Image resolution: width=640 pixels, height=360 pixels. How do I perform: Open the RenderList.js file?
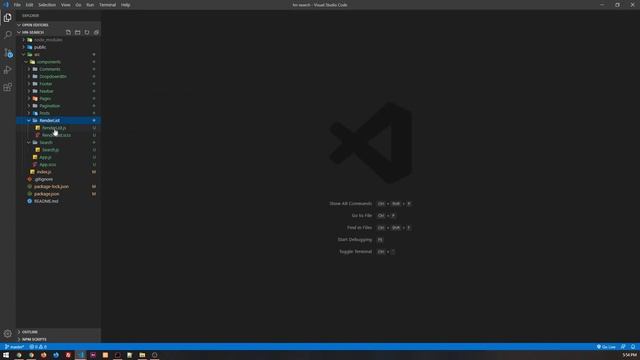(x=58, y=128)
